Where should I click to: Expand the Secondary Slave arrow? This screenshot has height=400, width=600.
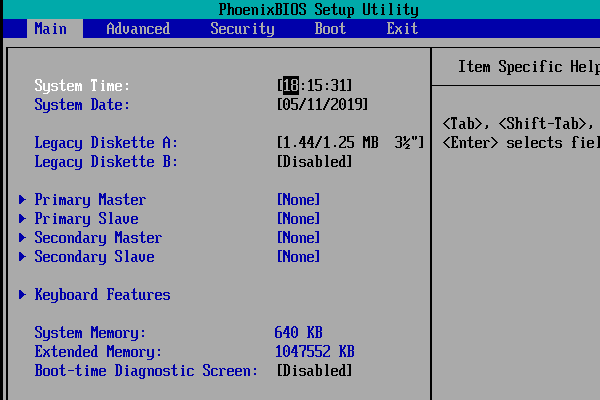23,256
